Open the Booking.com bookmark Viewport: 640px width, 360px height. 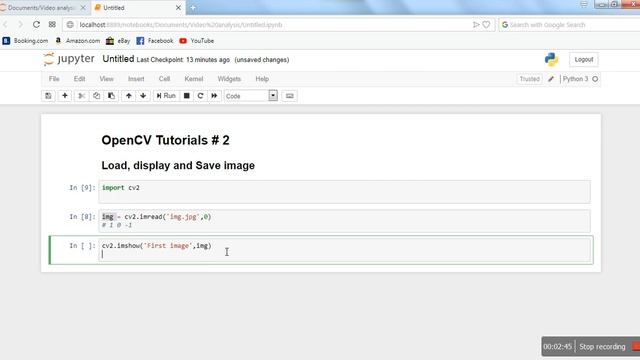pos(25,41)
